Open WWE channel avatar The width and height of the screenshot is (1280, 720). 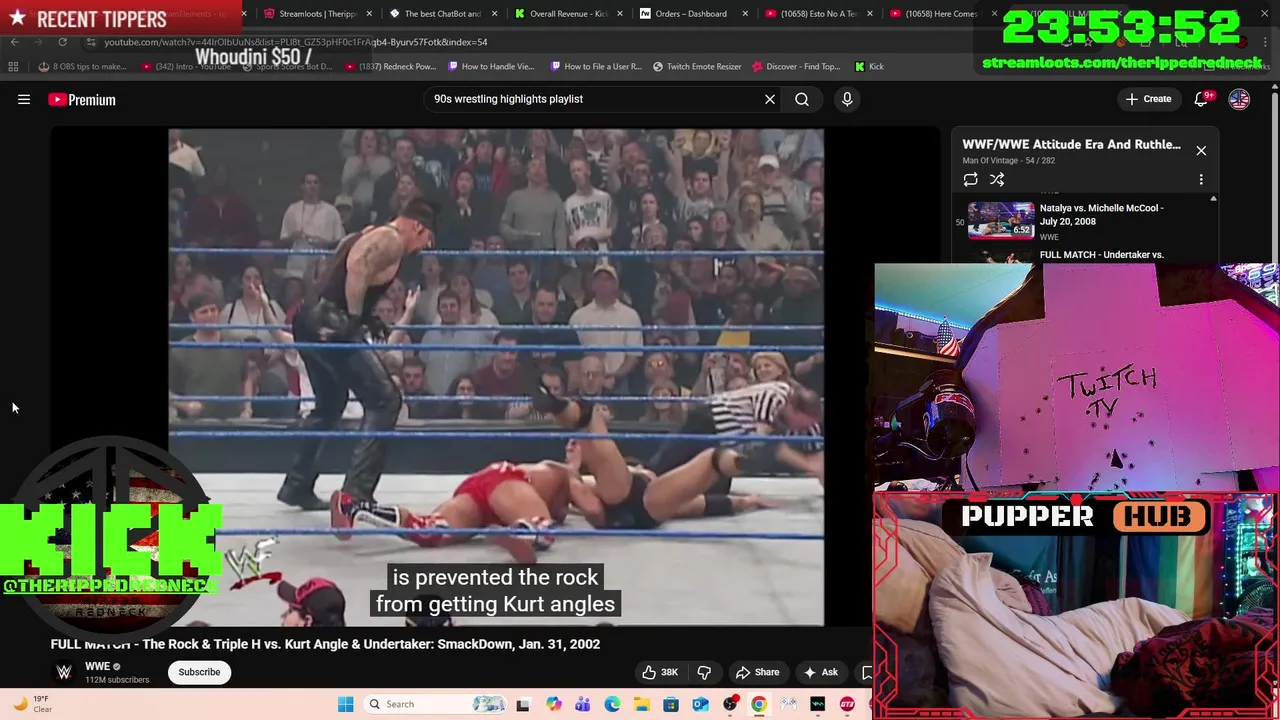(64, 672)
